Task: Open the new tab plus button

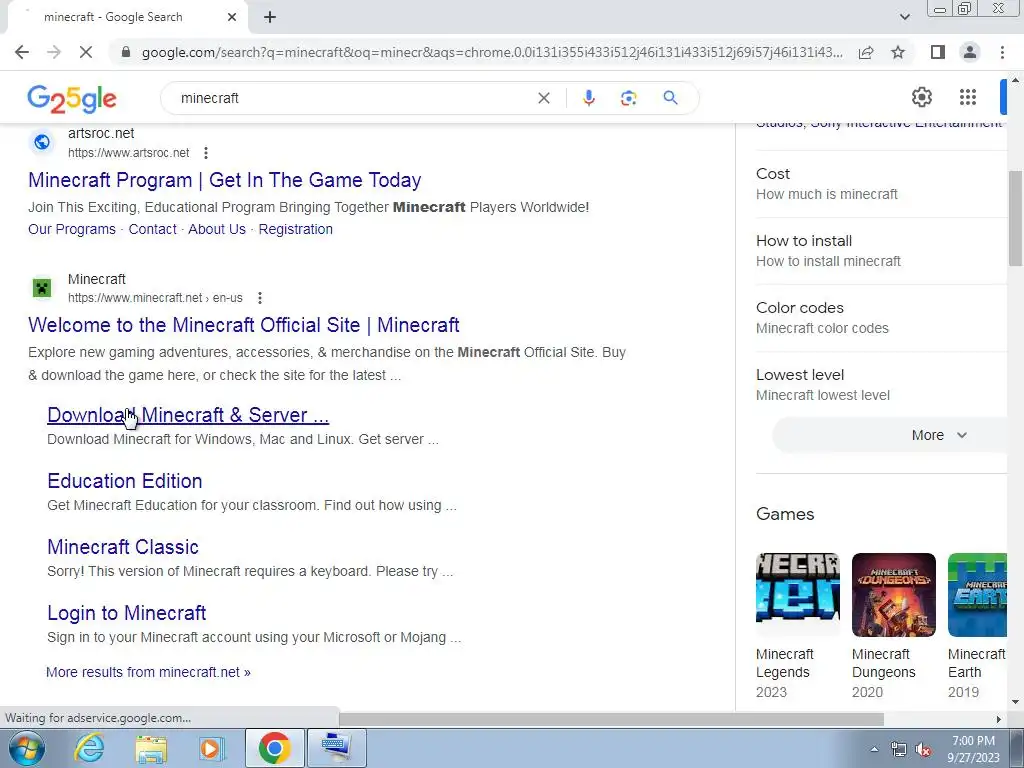Action: tap(270, 18)
